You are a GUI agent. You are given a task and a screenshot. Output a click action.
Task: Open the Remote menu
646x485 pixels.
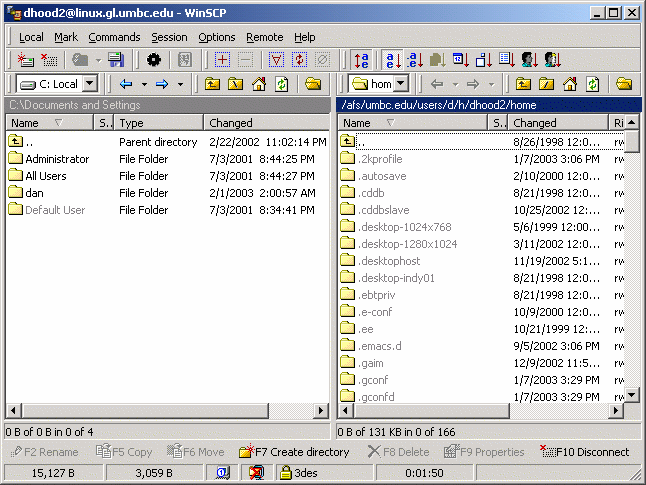pyautogui.click(x=264, y=37)
